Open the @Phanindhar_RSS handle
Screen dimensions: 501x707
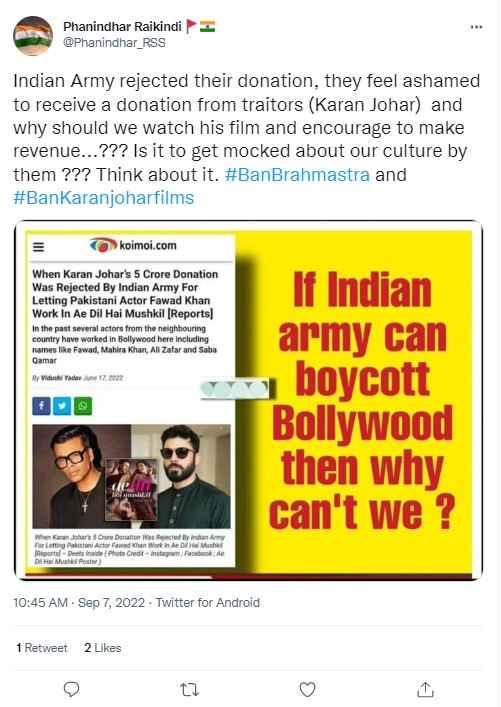pos(114,42)
